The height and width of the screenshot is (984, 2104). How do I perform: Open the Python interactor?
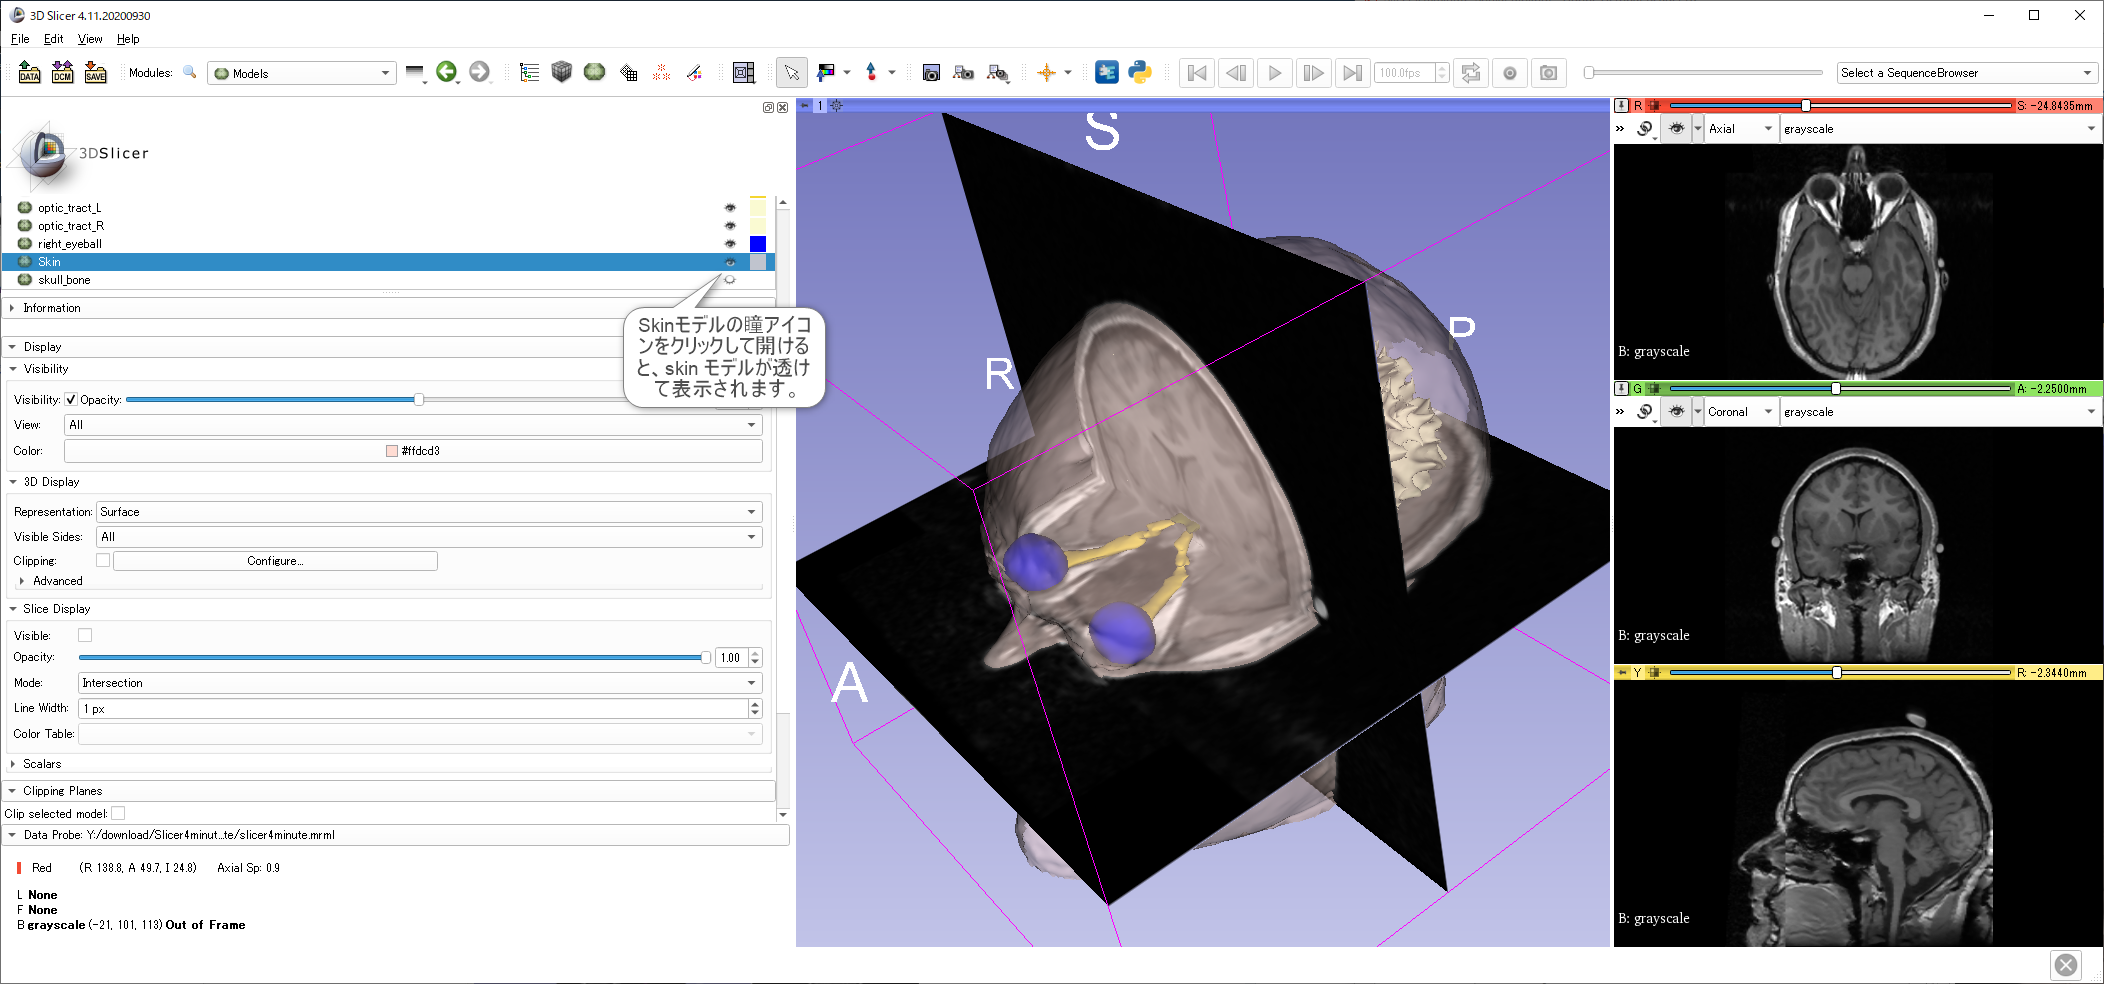tap(1140, 72)
